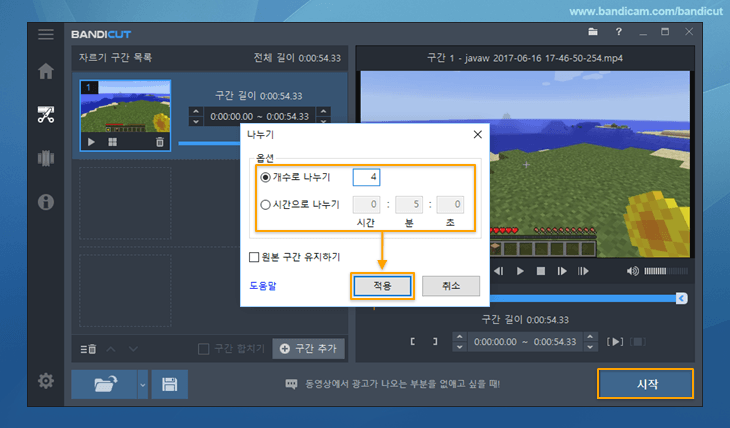The width and height of the screenshot is (730, 428).
Task: Click the Add Segment button
Action: pos(309,349)
